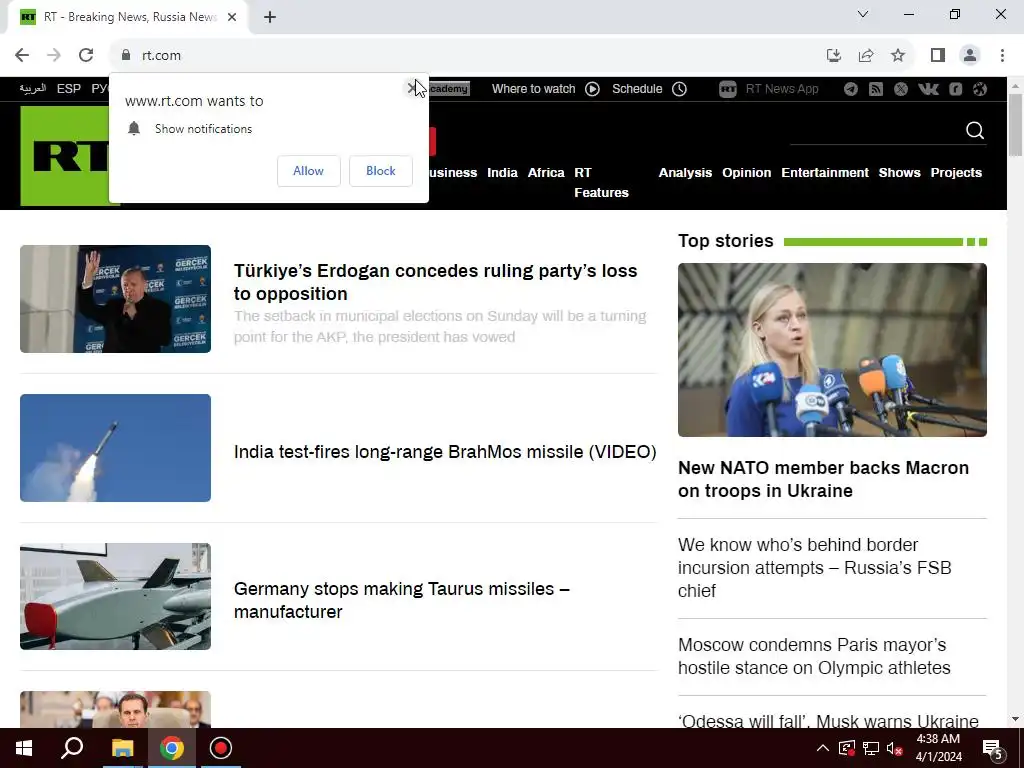Select the RT Breaking News tab

tap(128, 17)
